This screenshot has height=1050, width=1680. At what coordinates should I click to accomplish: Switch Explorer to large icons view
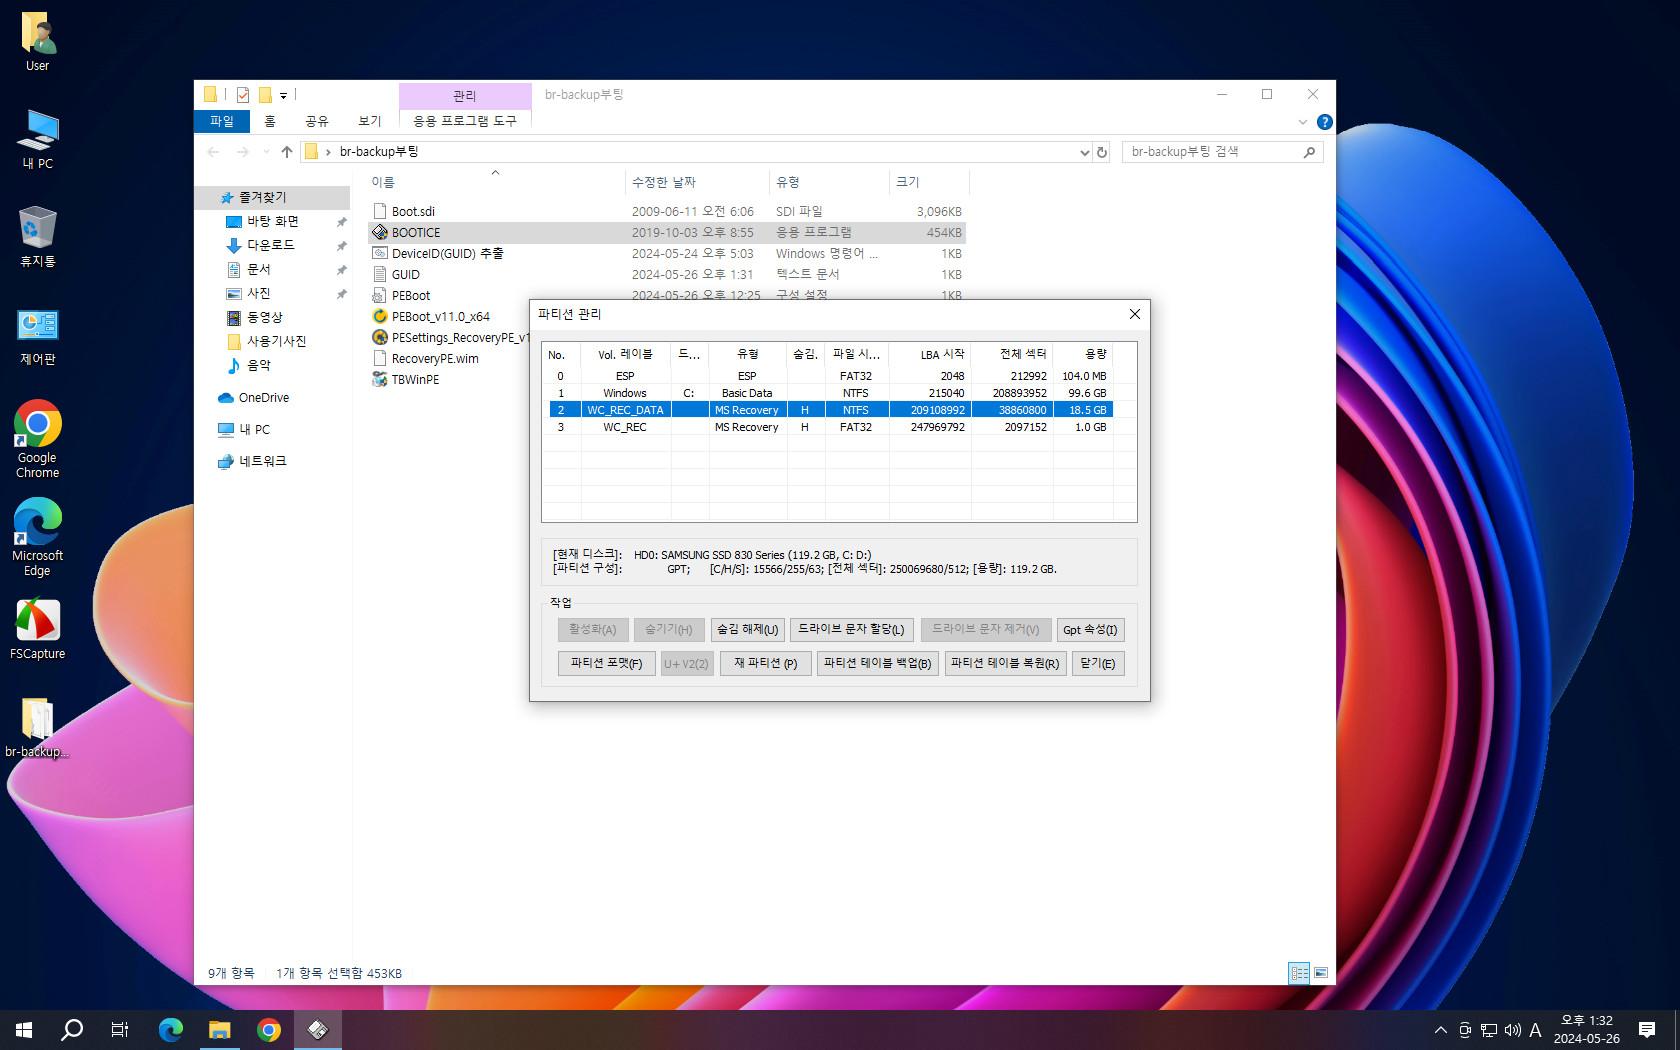(1321, 973)
